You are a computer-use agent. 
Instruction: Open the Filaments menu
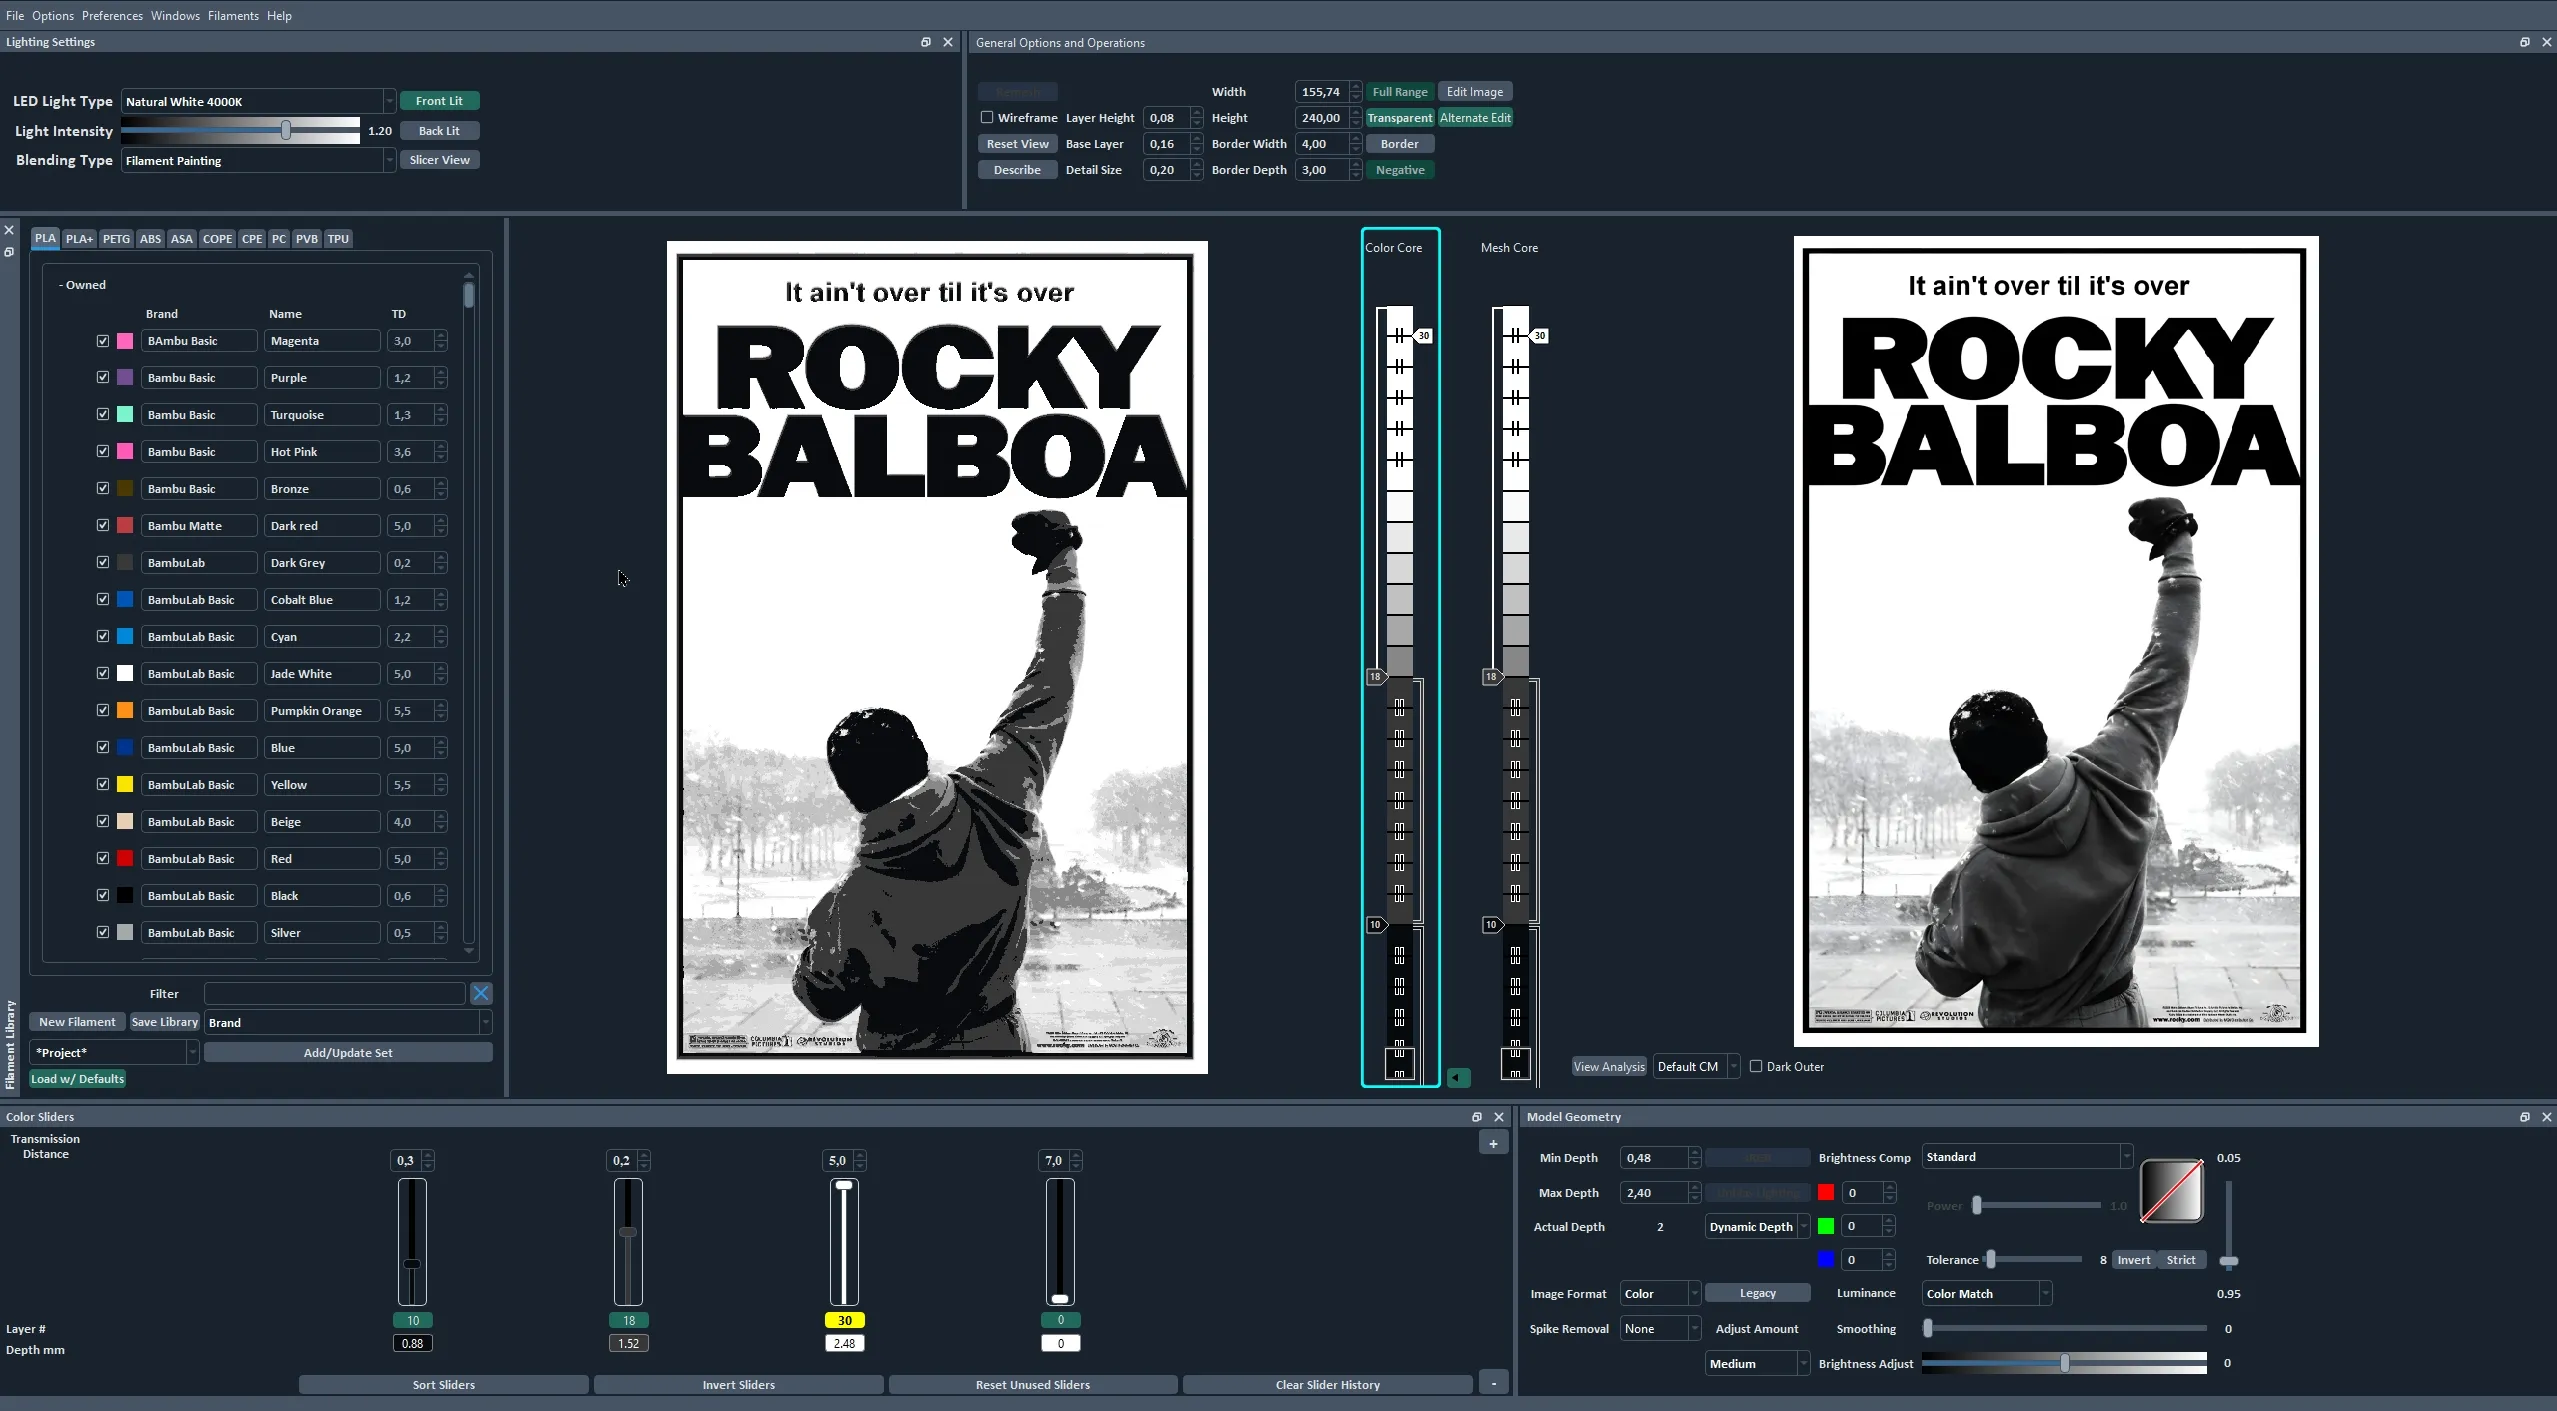coord(233,16)
